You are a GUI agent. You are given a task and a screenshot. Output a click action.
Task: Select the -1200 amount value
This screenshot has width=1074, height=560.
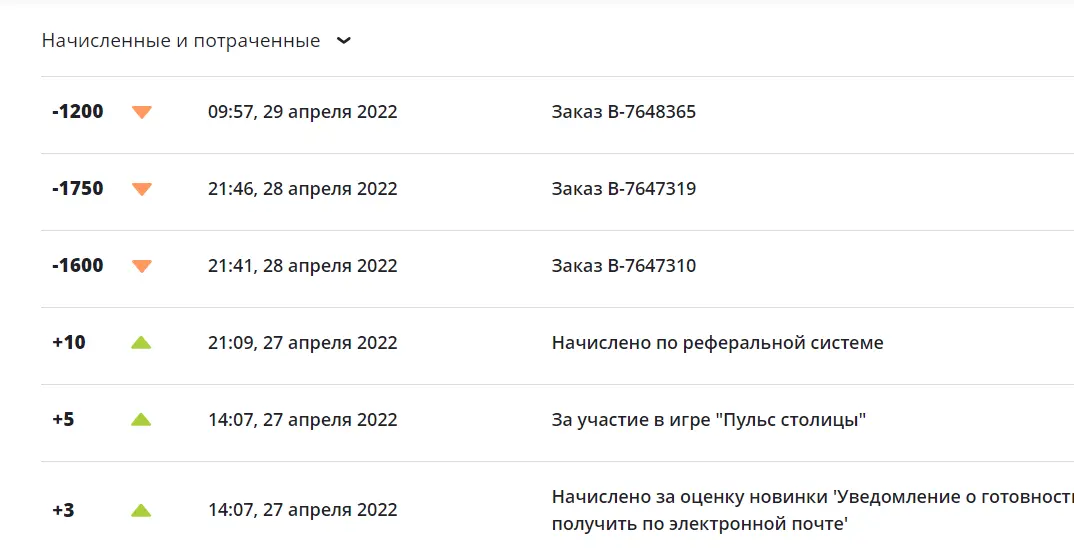(x=77, y=112)
